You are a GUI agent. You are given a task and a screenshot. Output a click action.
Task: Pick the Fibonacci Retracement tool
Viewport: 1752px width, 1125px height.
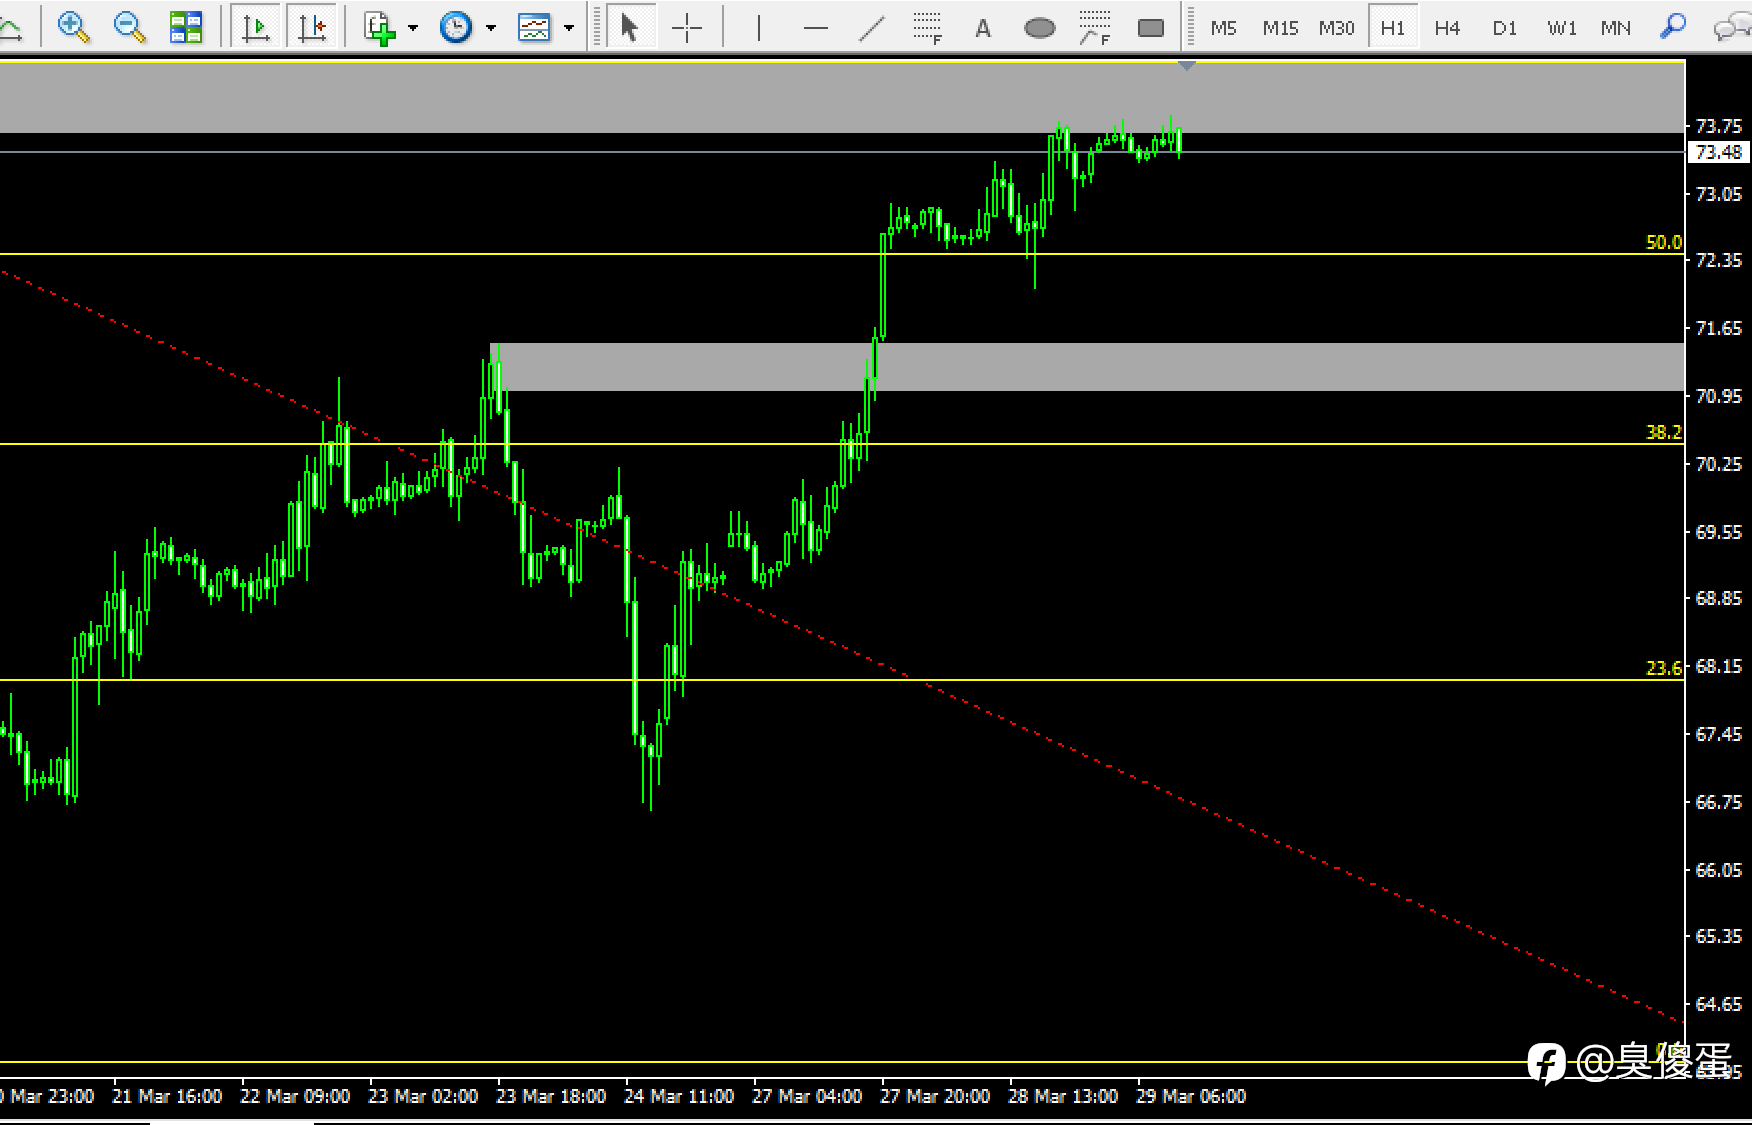point(927,28)
